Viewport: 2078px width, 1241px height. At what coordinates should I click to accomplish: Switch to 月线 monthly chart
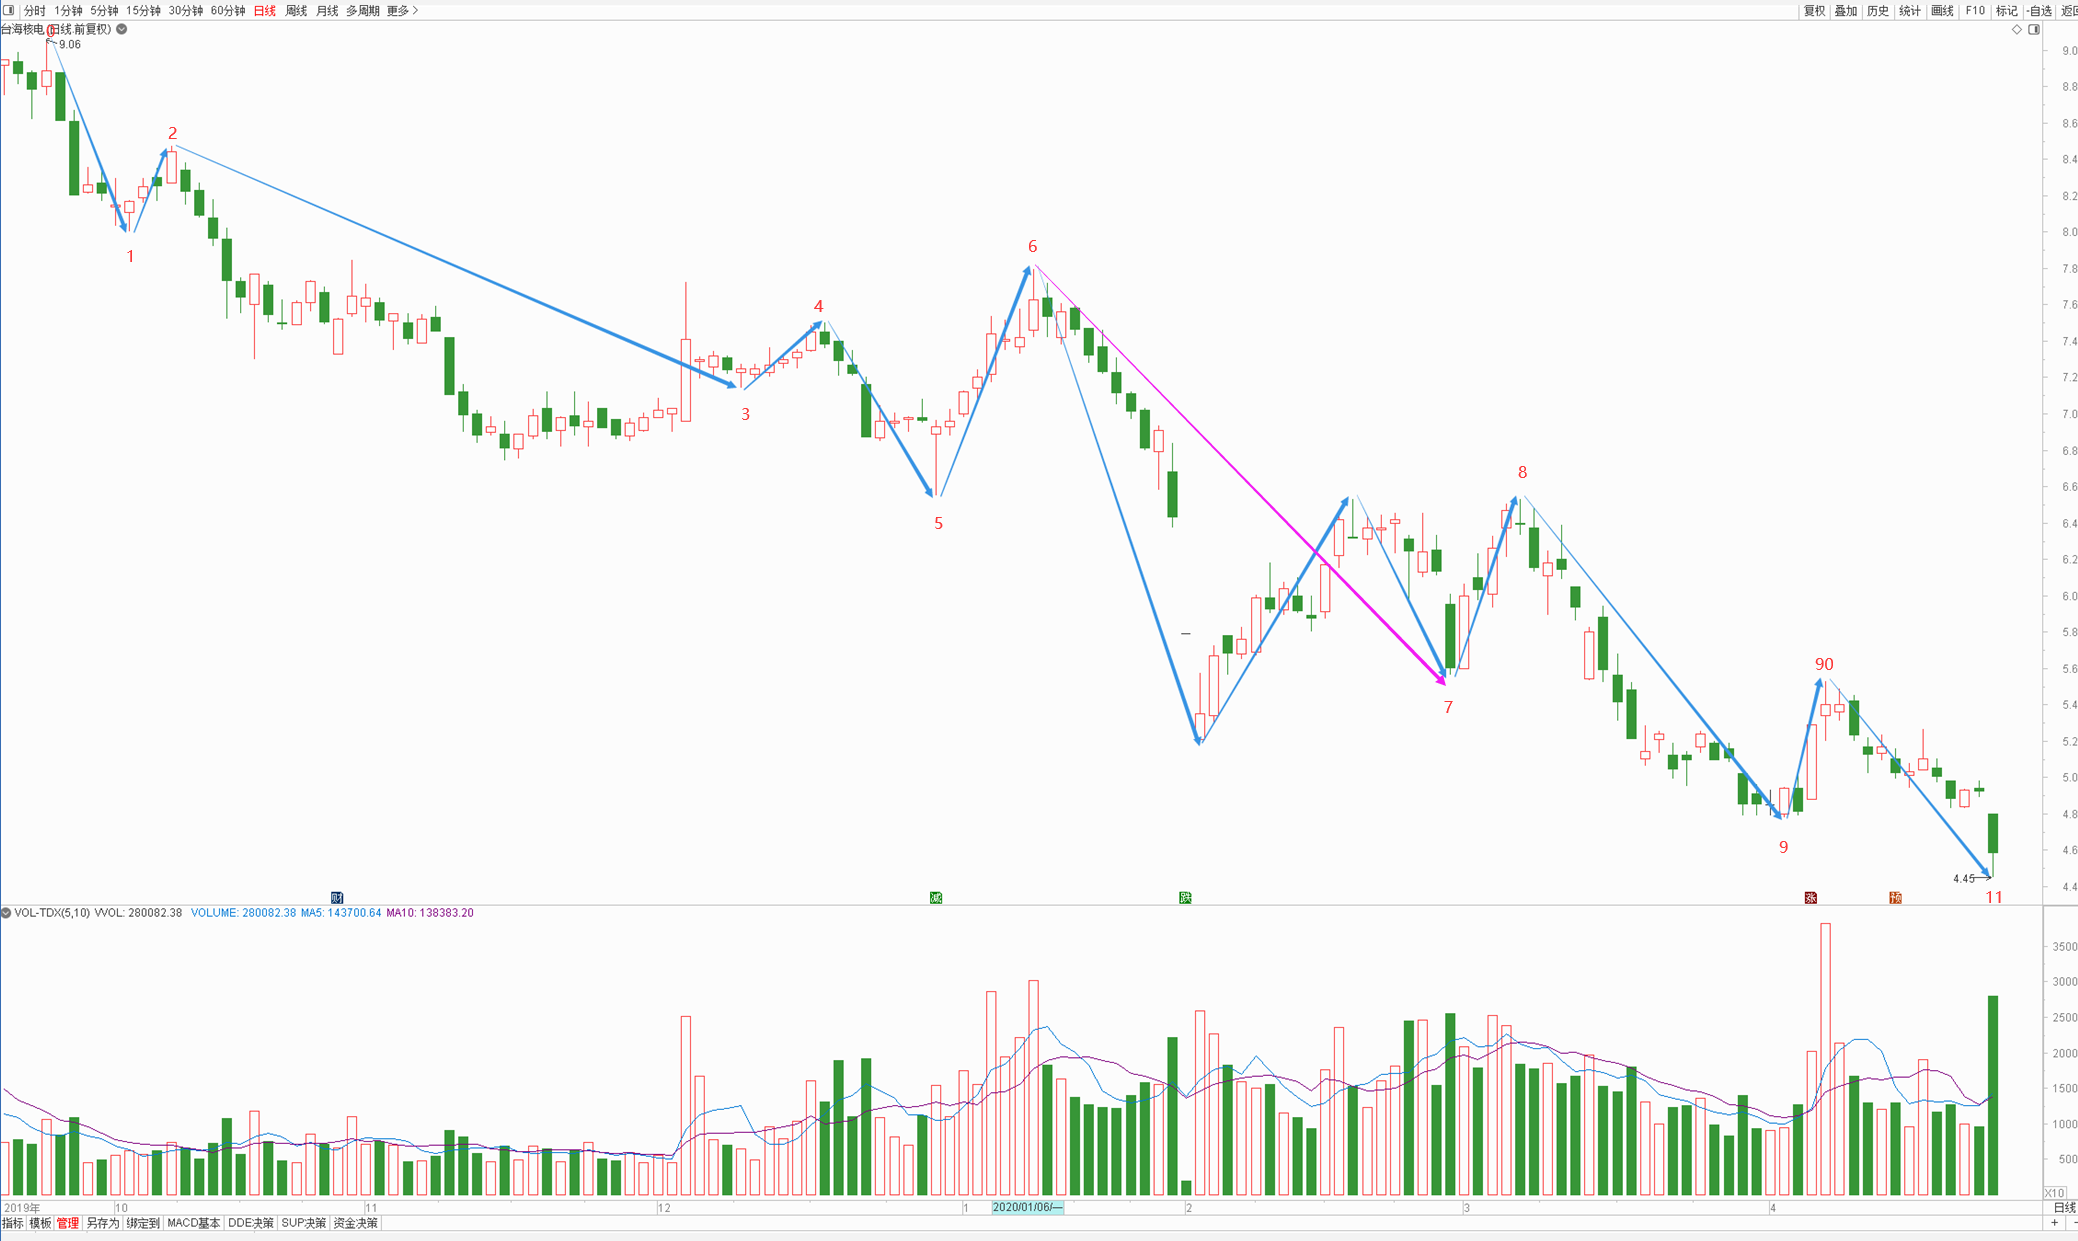click(x=327, y=10)
